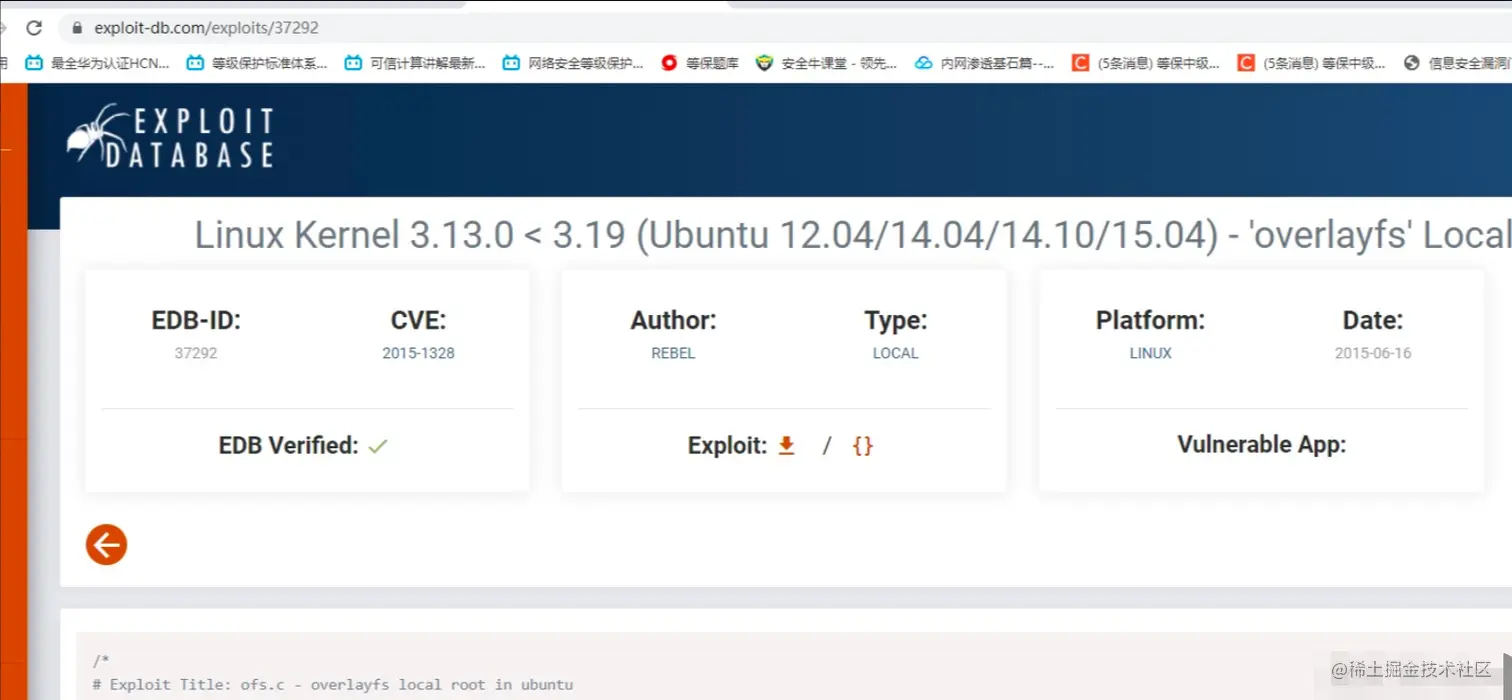
Task: Open the first (5条消息) 等保中级 bookmark
Action: tap(1146, 63)
